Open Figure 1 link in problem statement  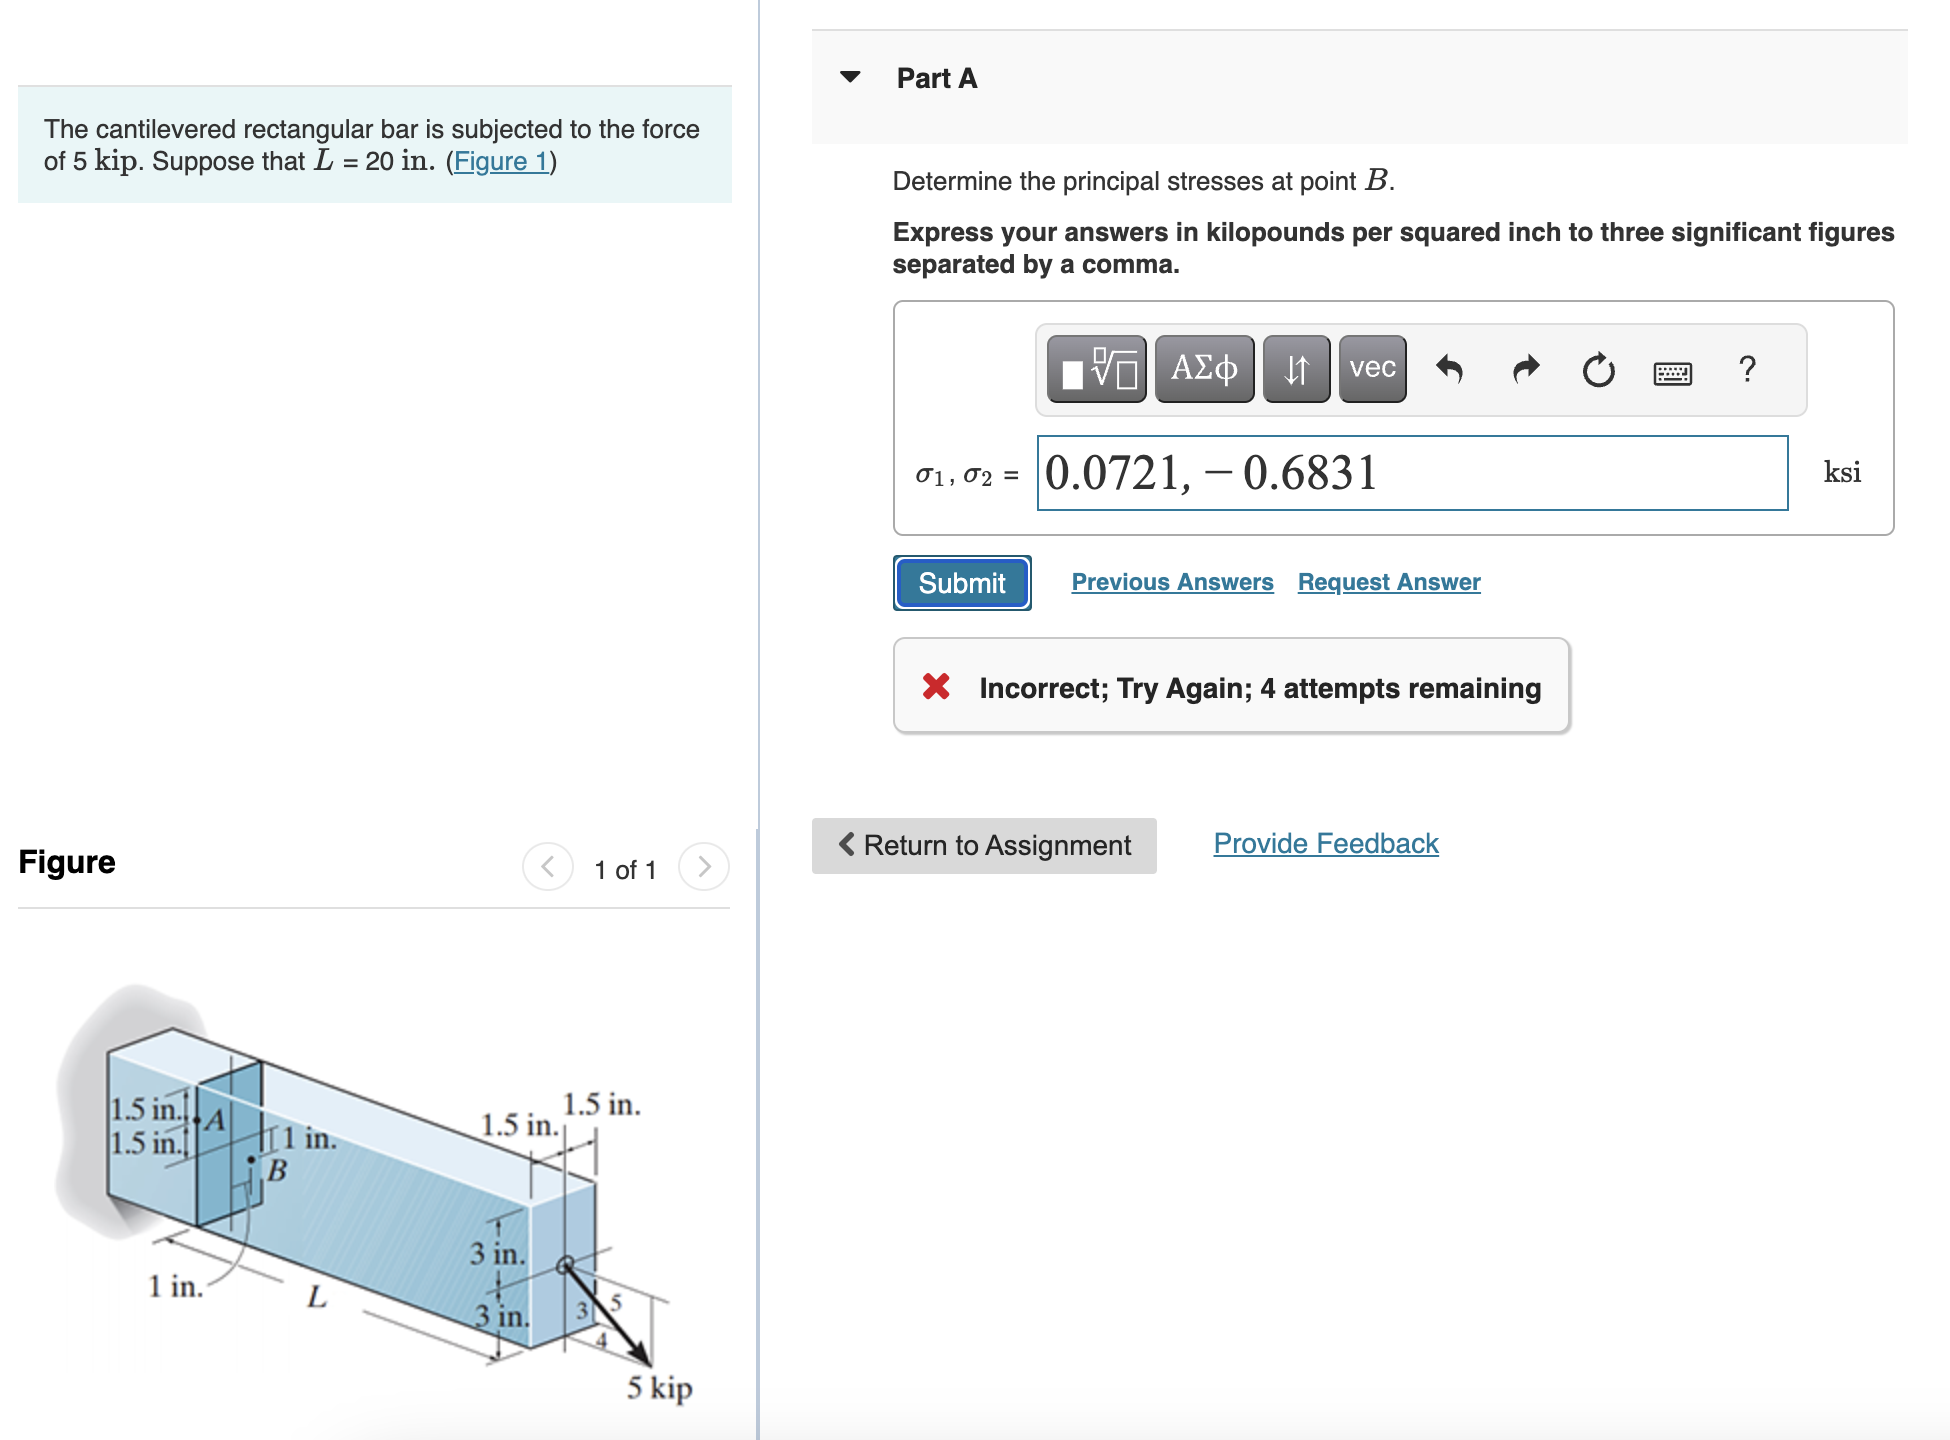[501, 161]
